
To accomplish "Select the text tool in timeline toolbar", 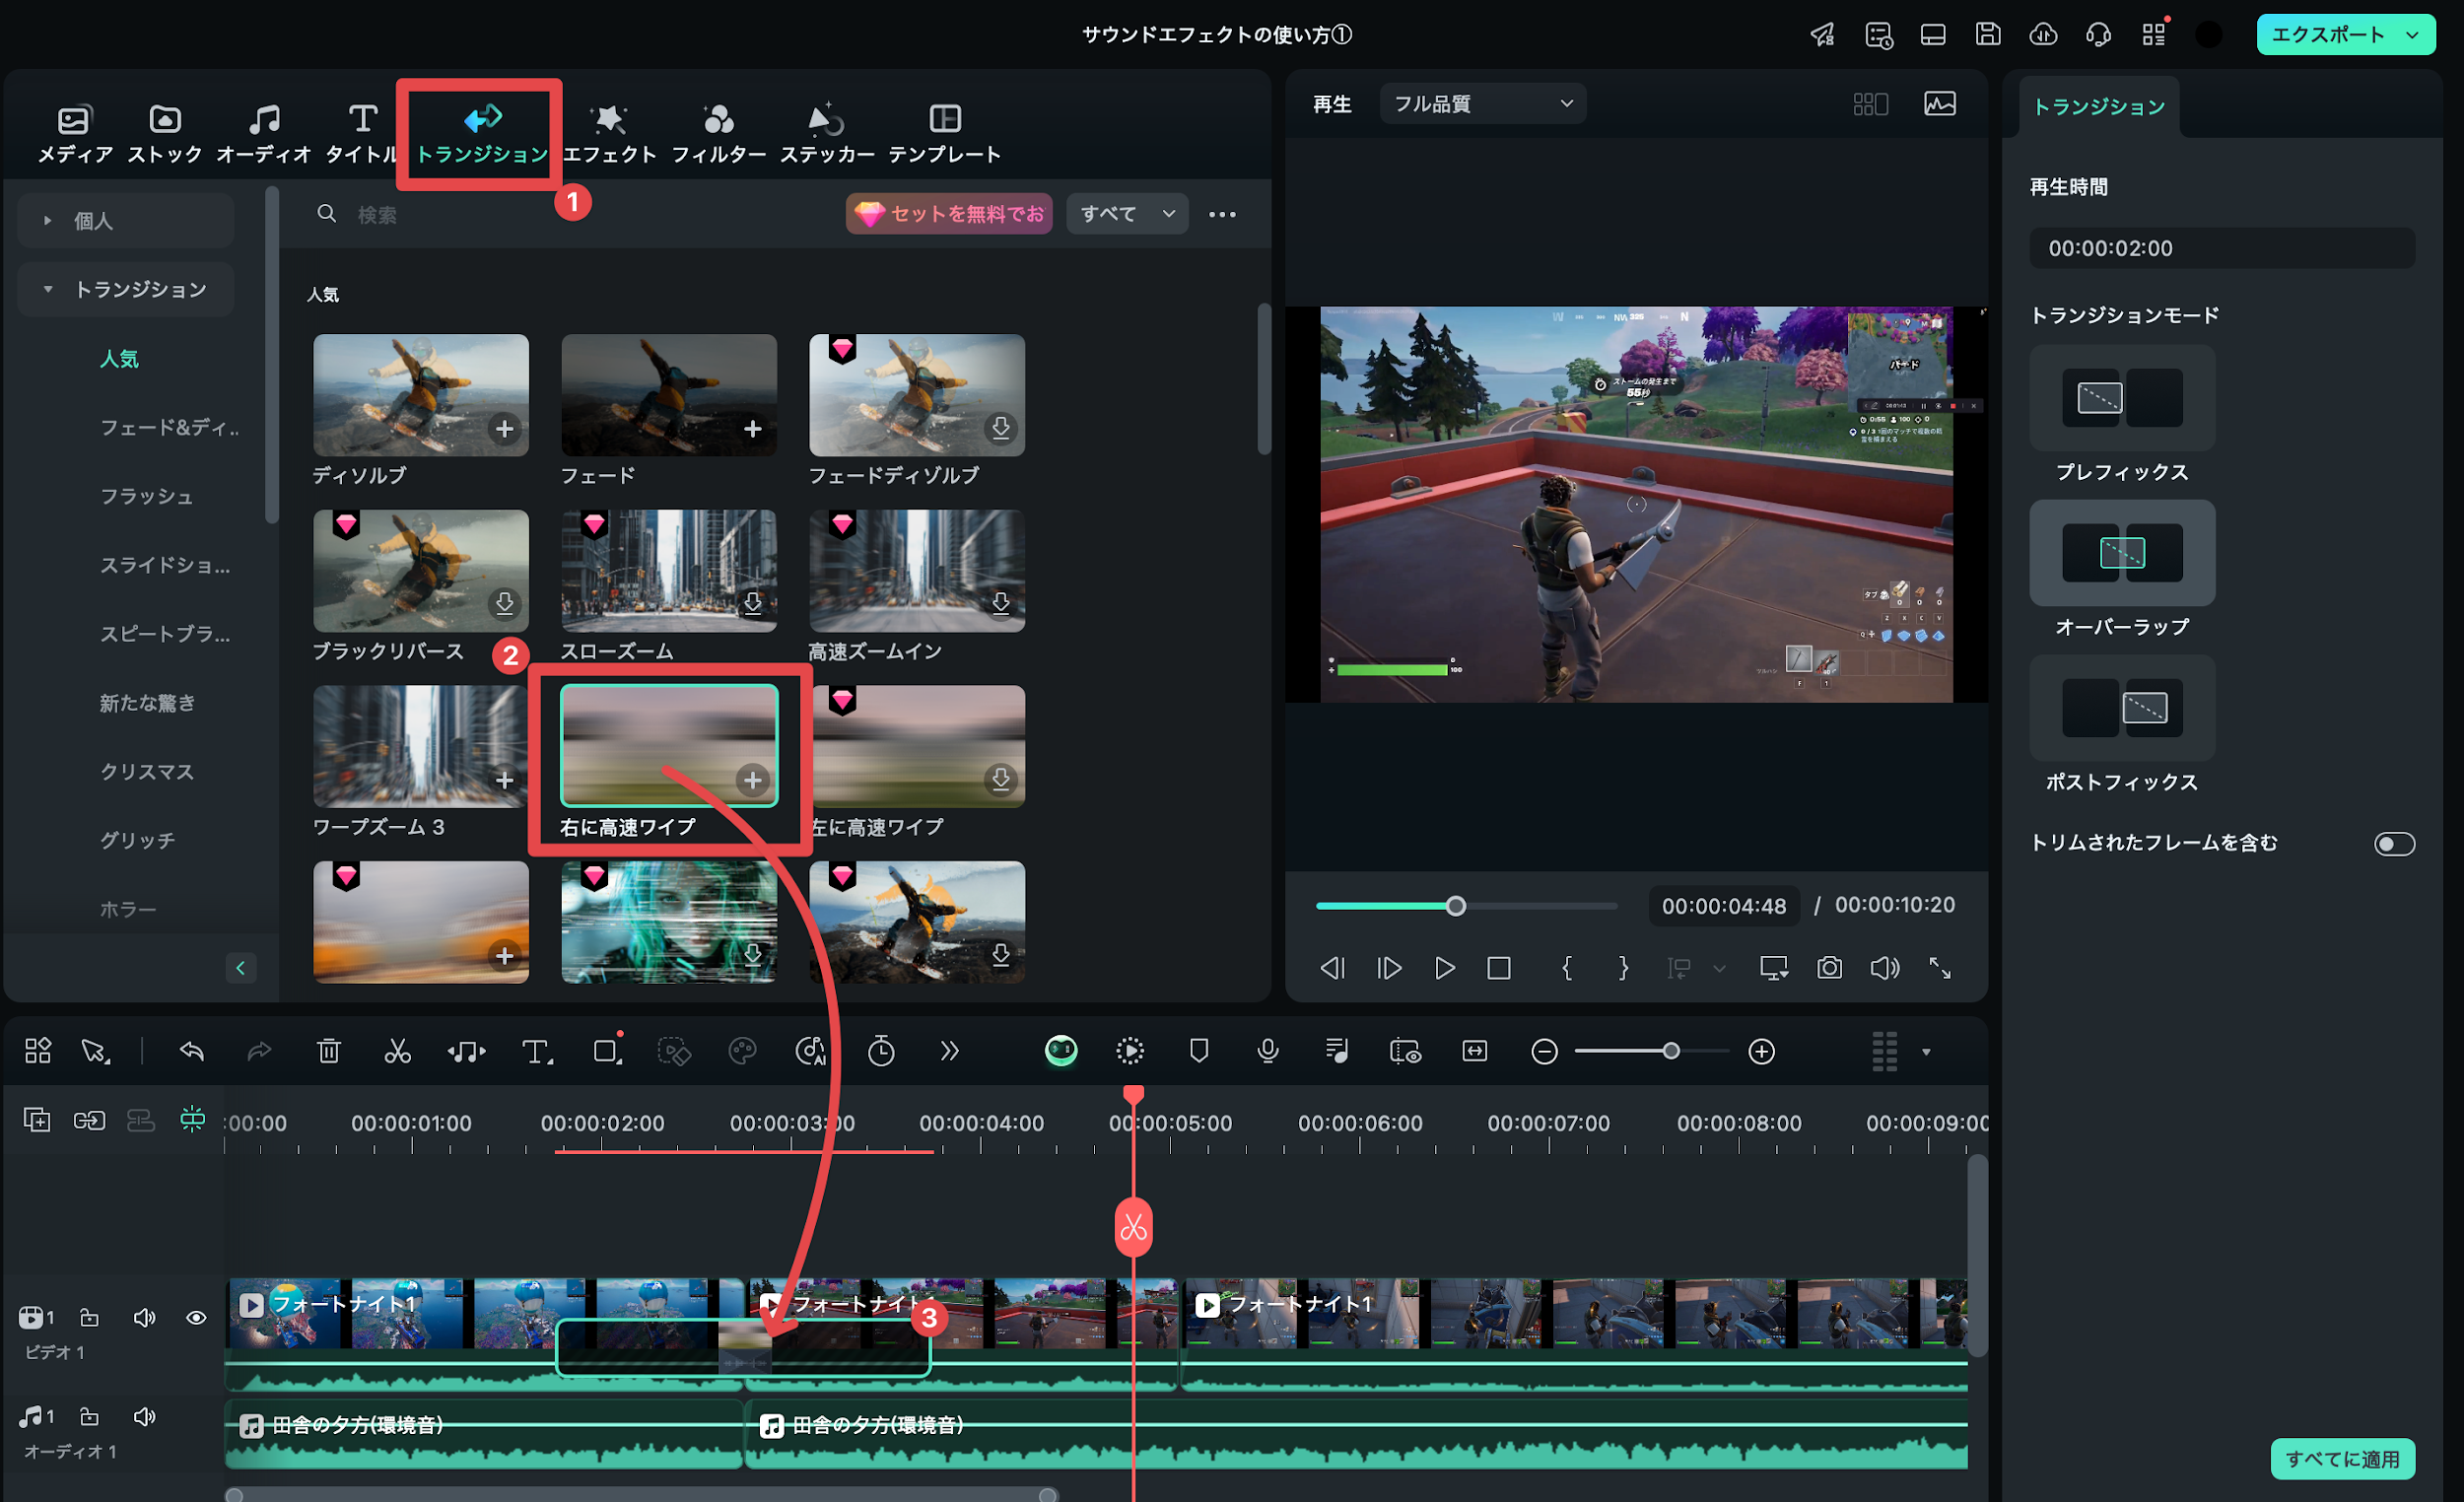I will click(537, 1051).
